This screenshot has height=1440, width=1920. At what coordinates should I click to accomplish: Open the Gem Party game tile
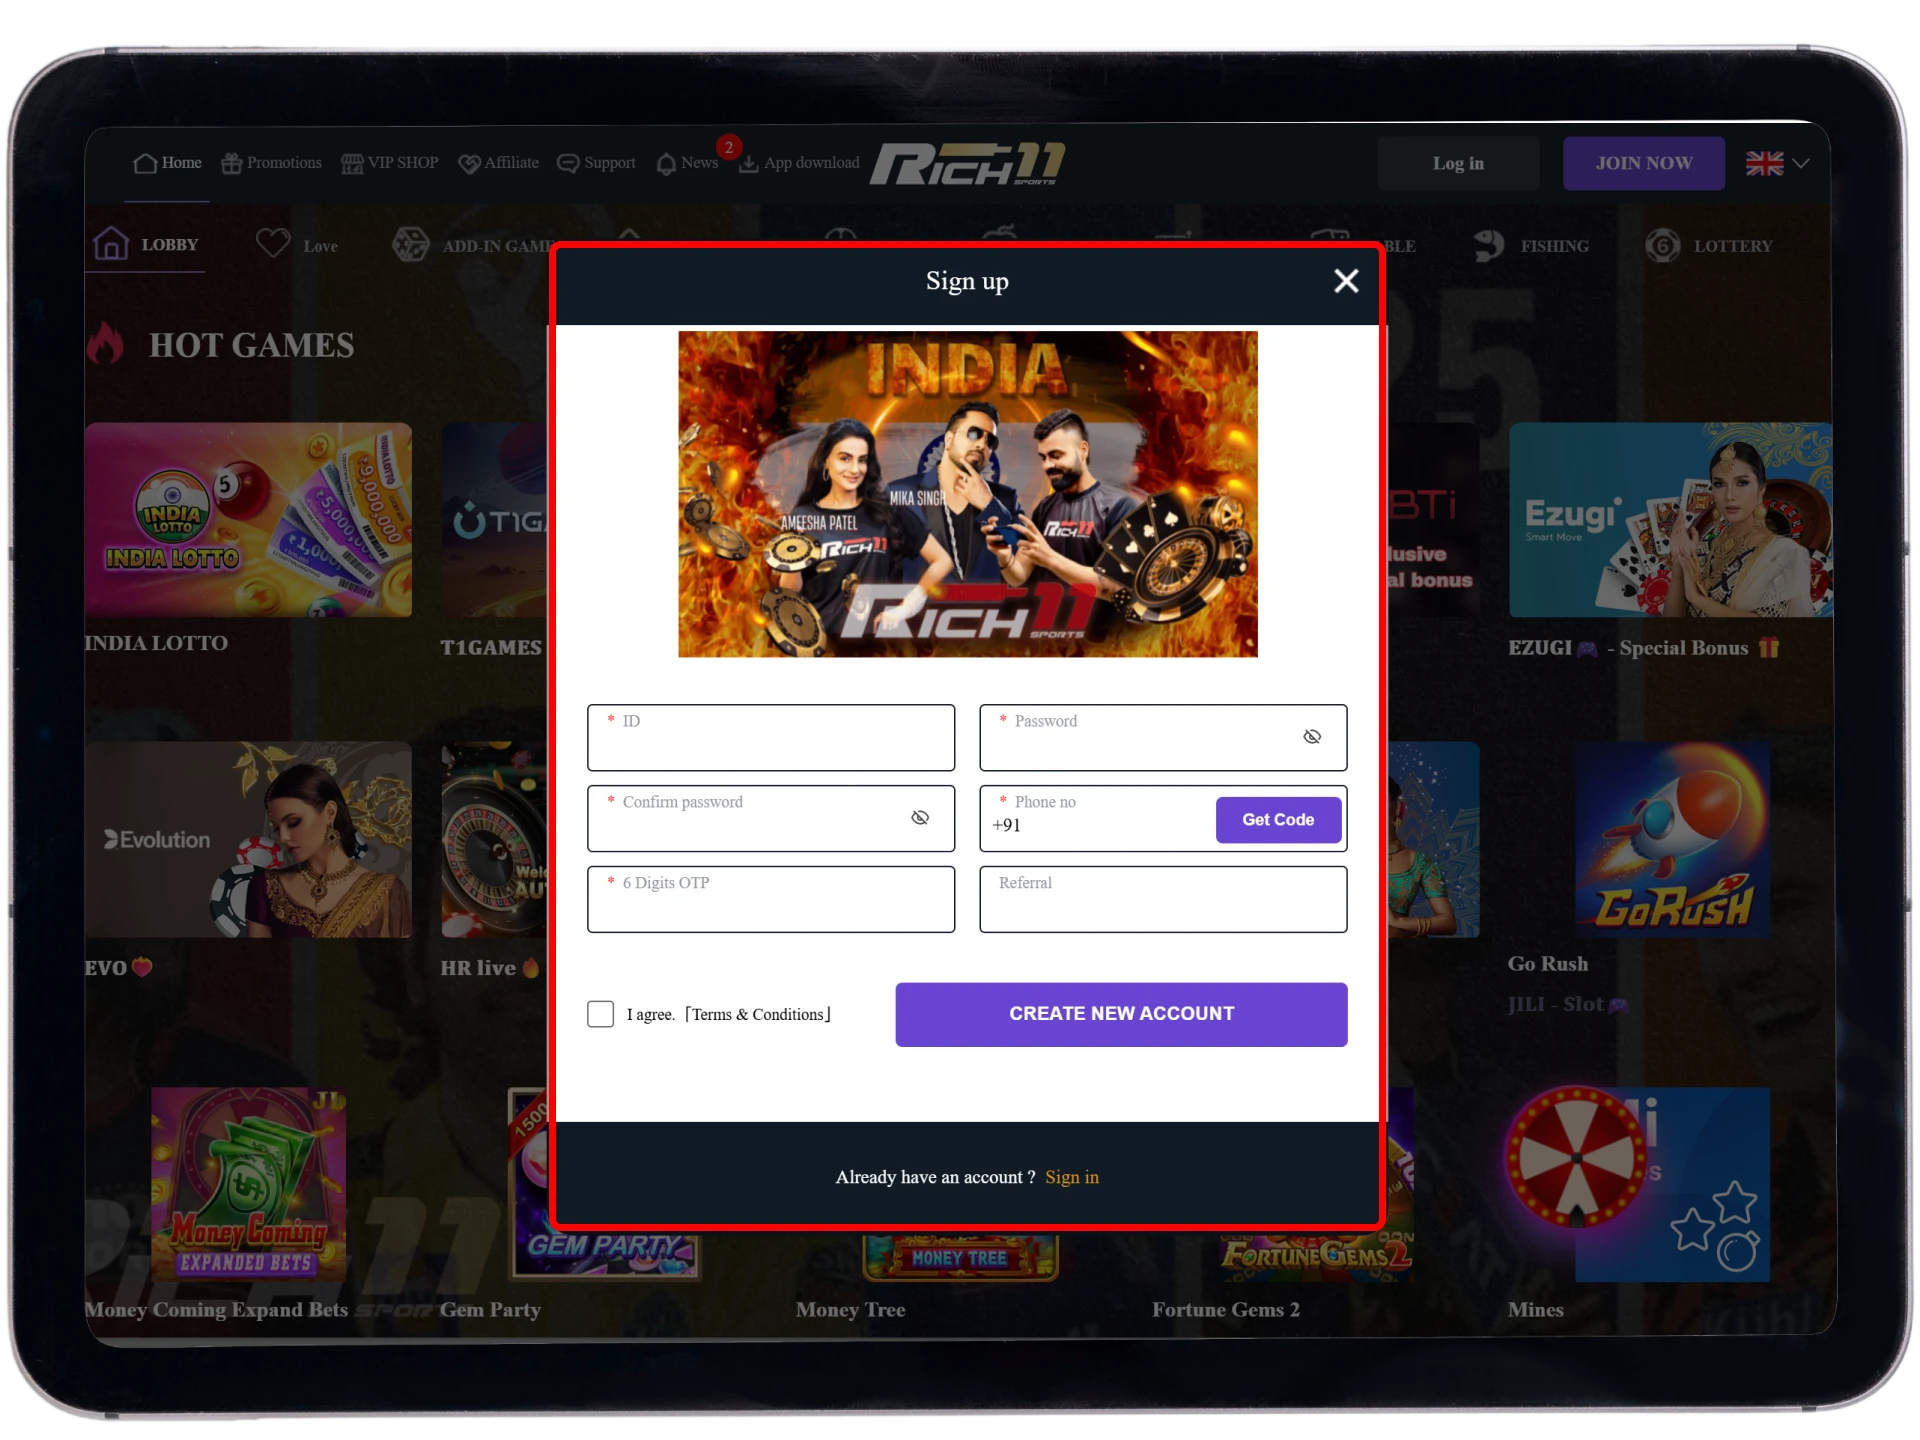604,1255
